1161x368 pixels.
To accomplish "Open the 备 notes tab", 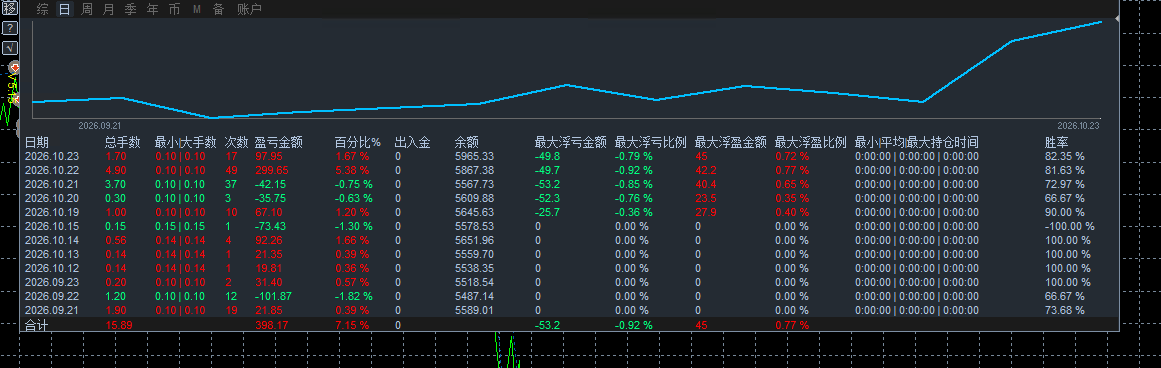I will click(218, 10).
